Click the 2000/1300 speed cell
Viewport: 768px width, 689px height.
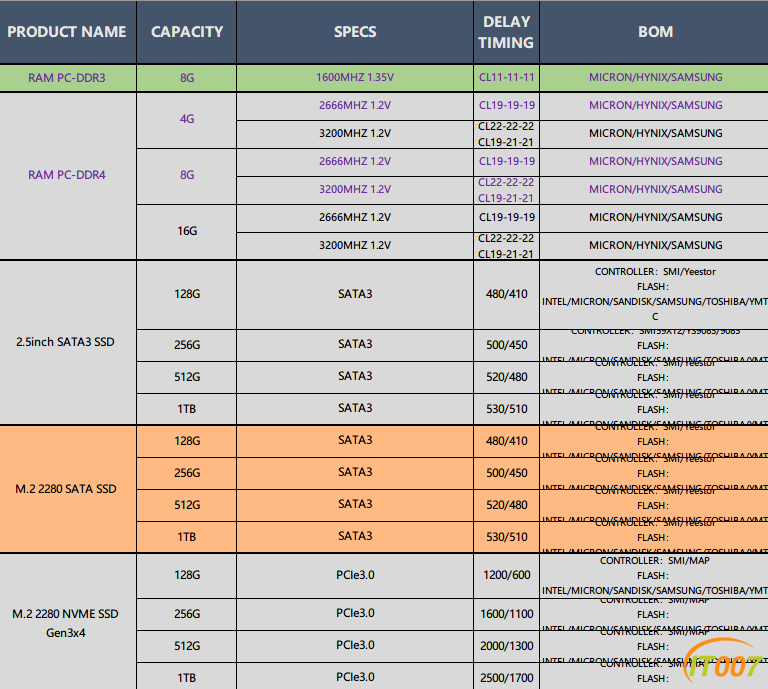506,646
